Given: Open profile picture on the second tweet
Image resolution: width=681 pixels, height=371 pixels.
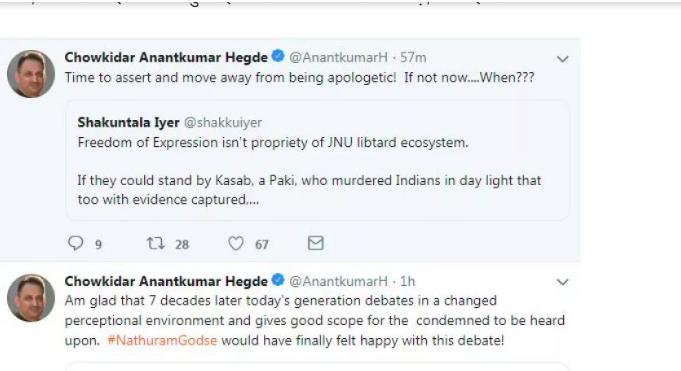Looking at the screenshot, I should pos(31,298).
